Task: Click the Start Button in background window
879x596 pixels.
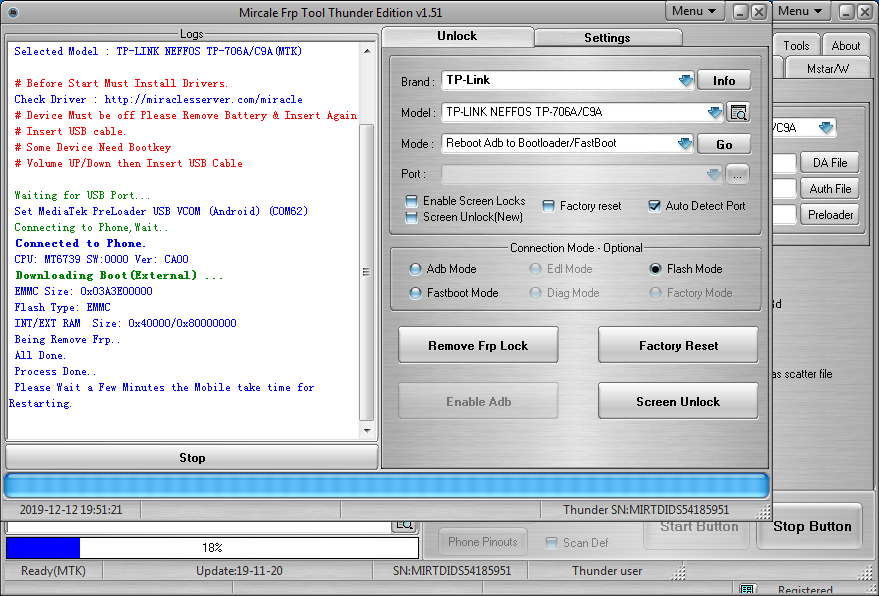Action: pyautogui.click(x=698, y=533)
